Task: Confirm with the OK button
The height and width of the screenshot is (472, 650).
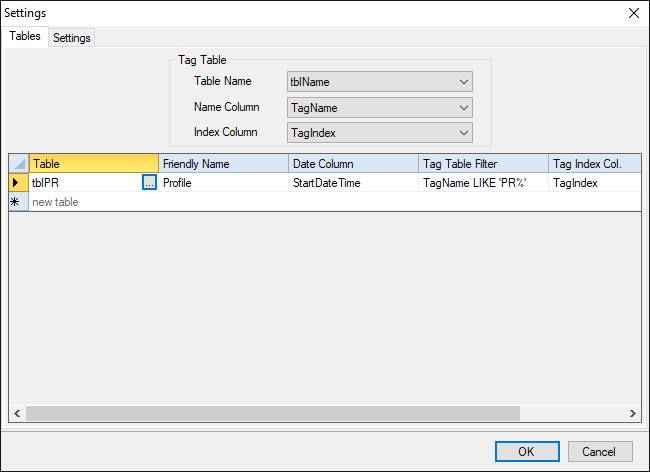Action: pyautogui.click(x=527, y=451)
